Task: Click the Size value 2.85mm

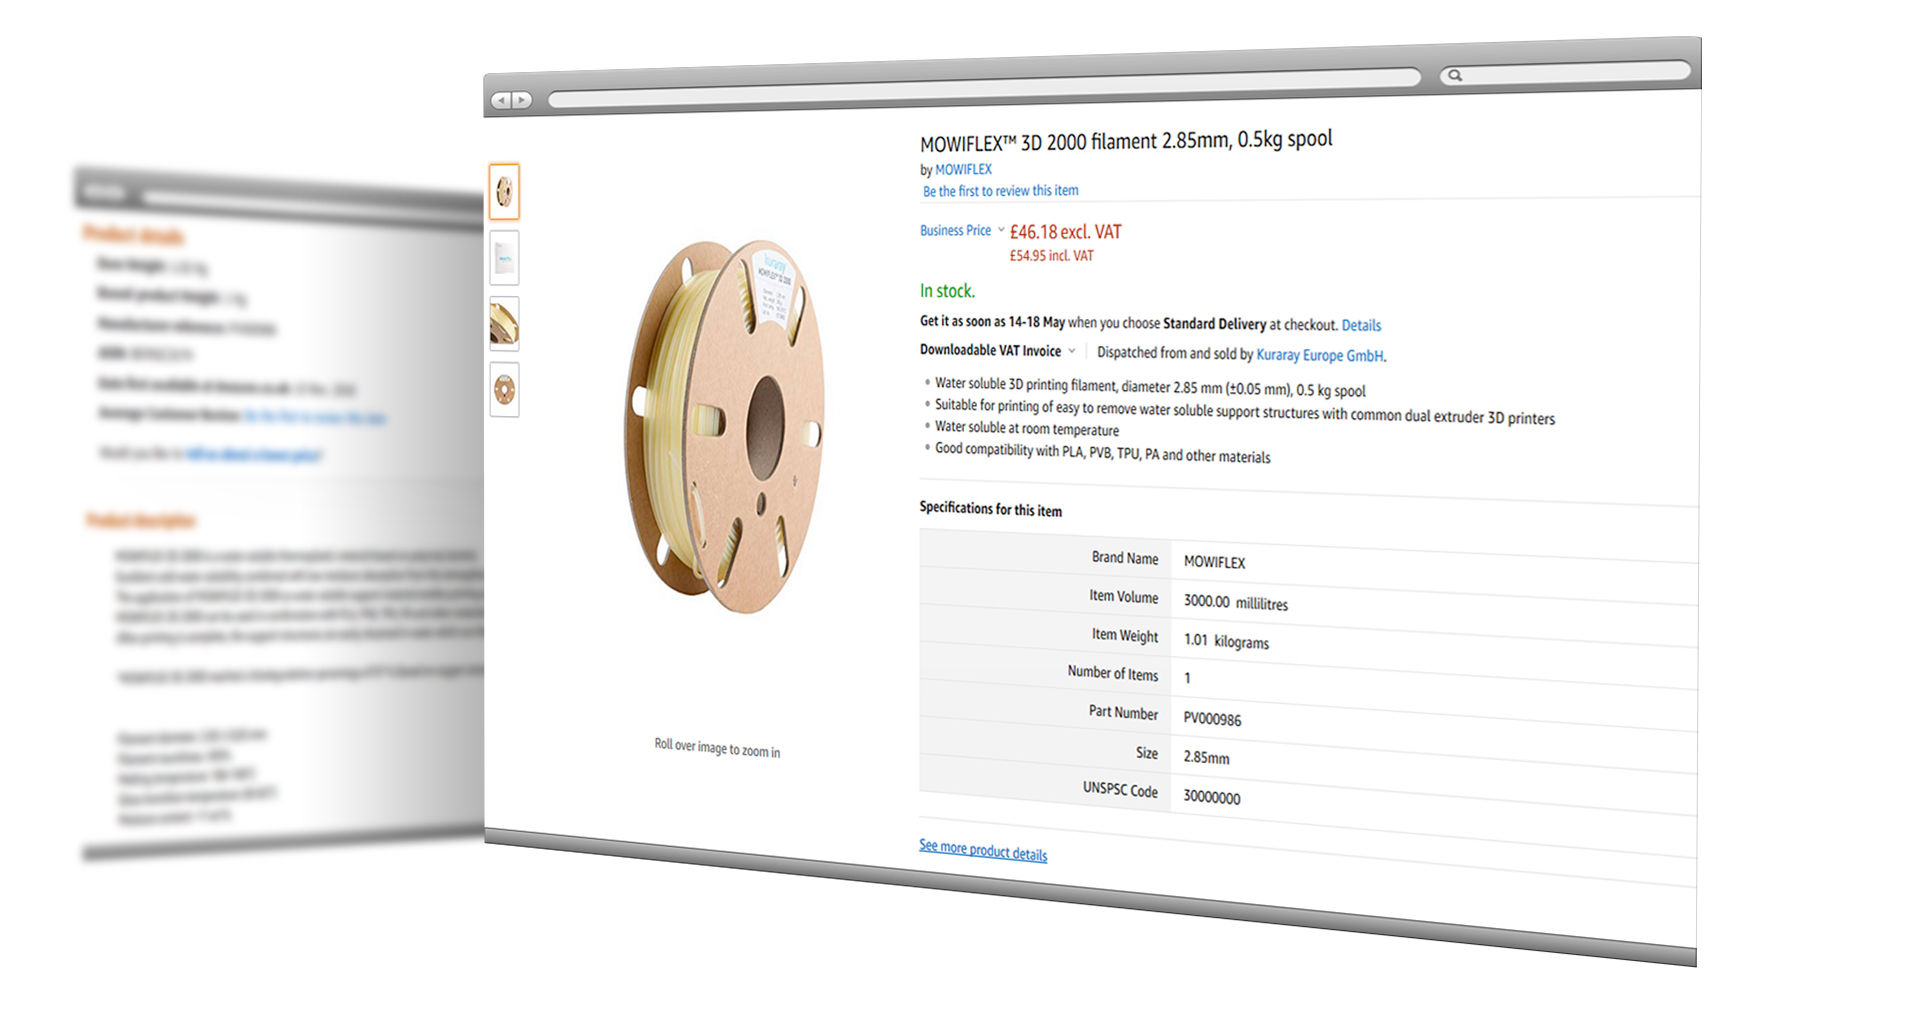Action: [1206, 758]
